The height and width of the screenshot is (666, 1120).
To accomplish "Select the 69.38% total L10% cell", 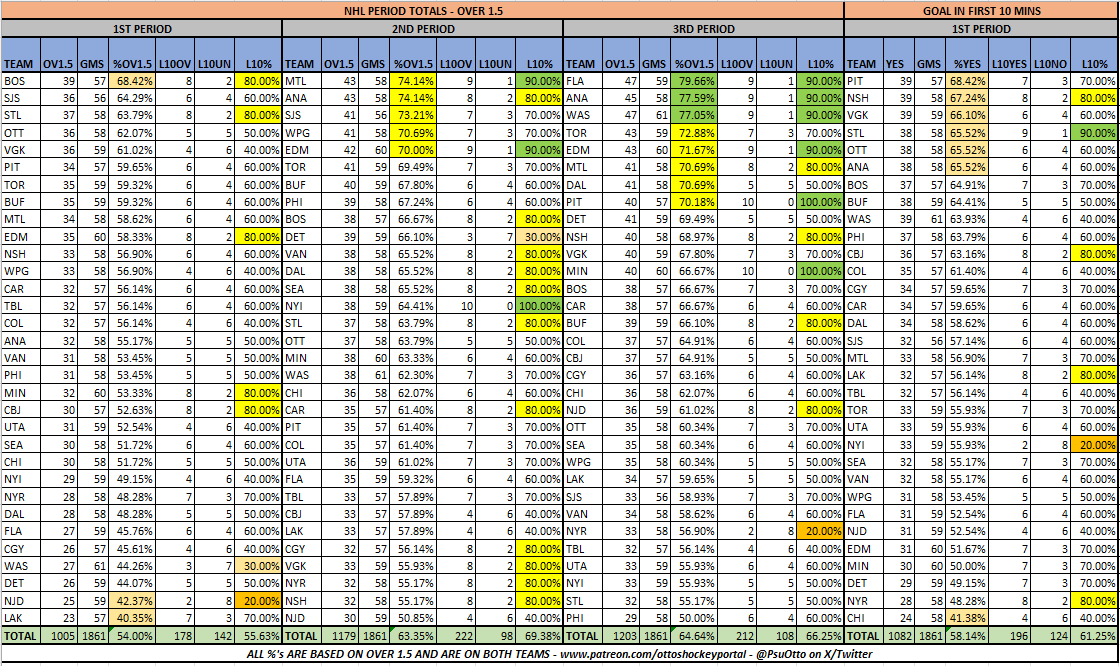I will (539, 635).
